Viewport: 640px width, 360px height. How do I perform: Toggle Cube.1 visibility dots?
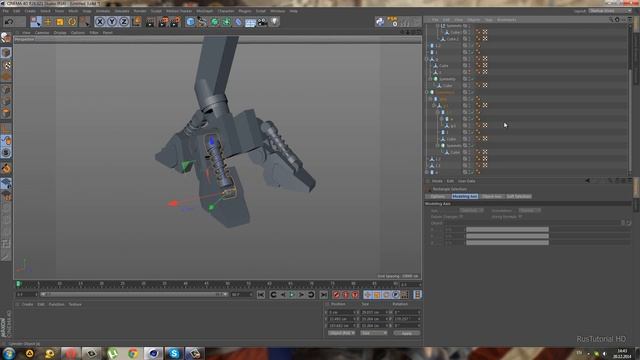click(470, 32)
